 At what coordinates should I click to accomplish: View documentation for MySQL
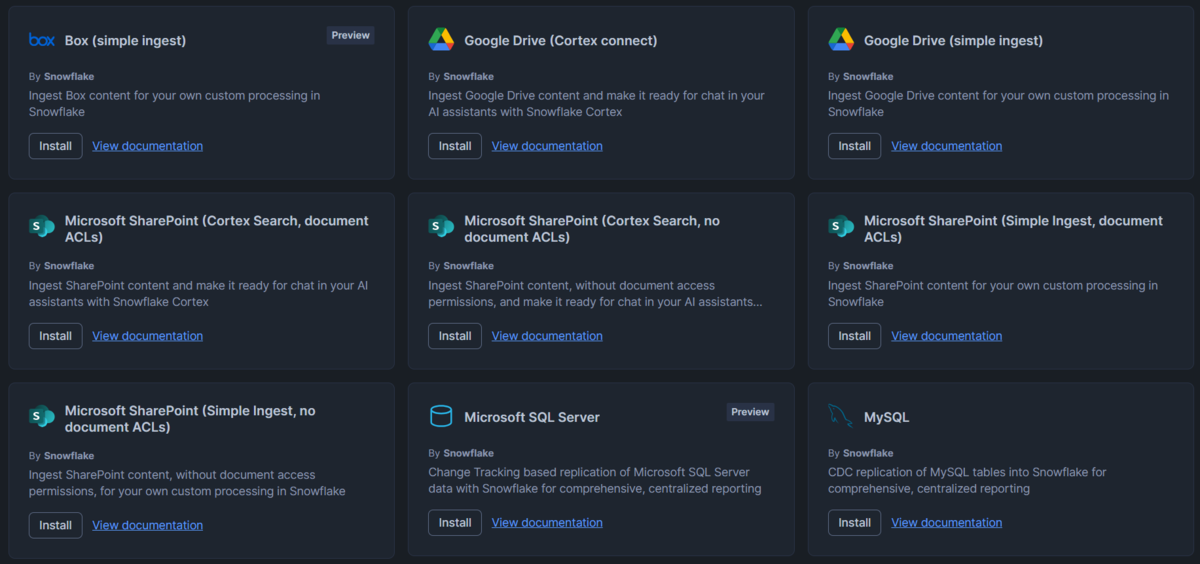[x=947, y=523]
